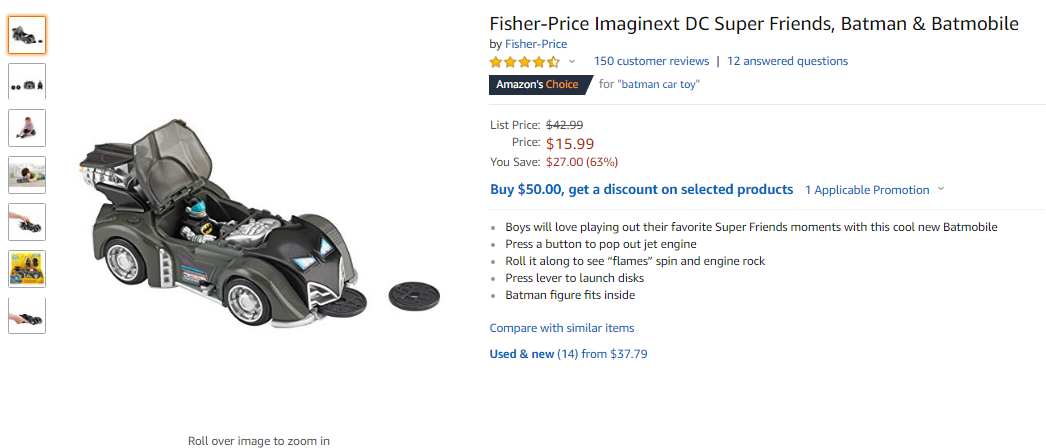Click the star rating icons
The height and width of the screenshot is (448, 1046).
524,62
